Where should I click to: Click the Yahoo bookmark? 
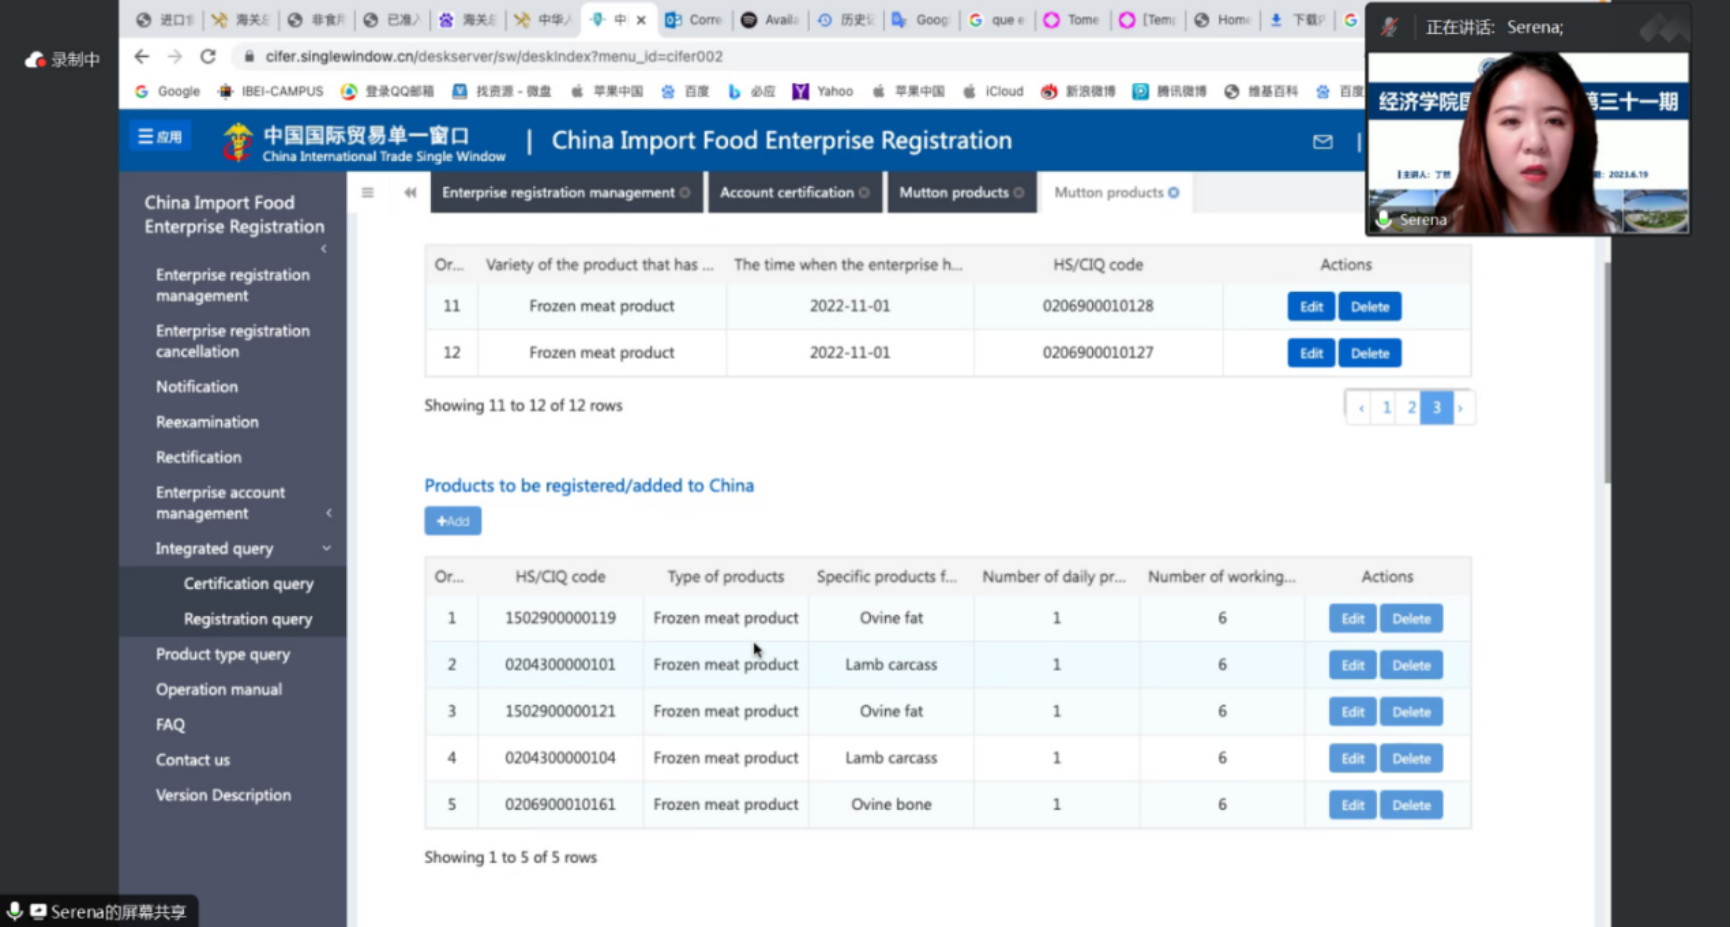823,91
